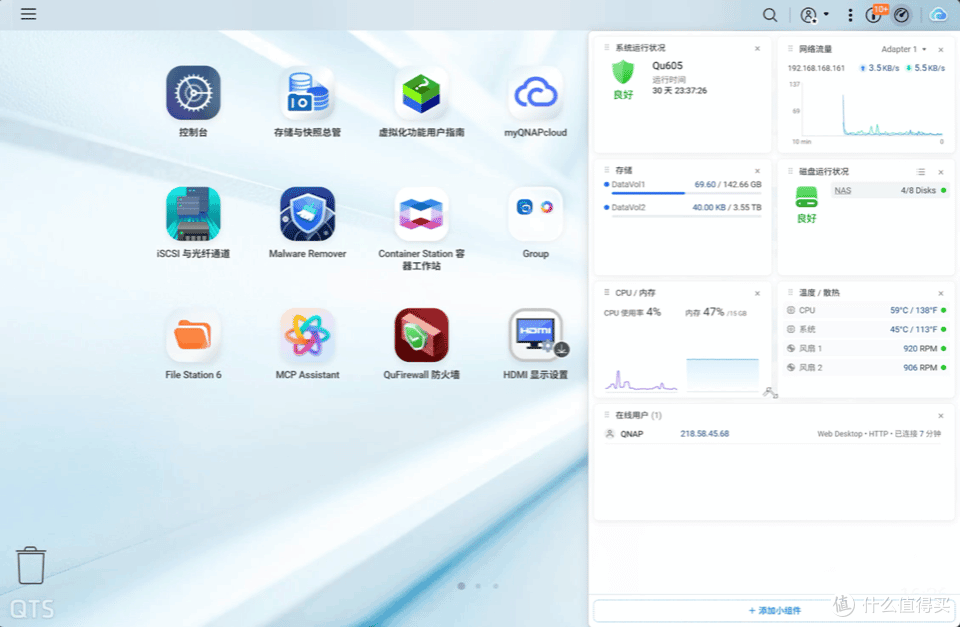Close the 温度 / 散热 widget
The image size is (960, 627).
(941, 293)
